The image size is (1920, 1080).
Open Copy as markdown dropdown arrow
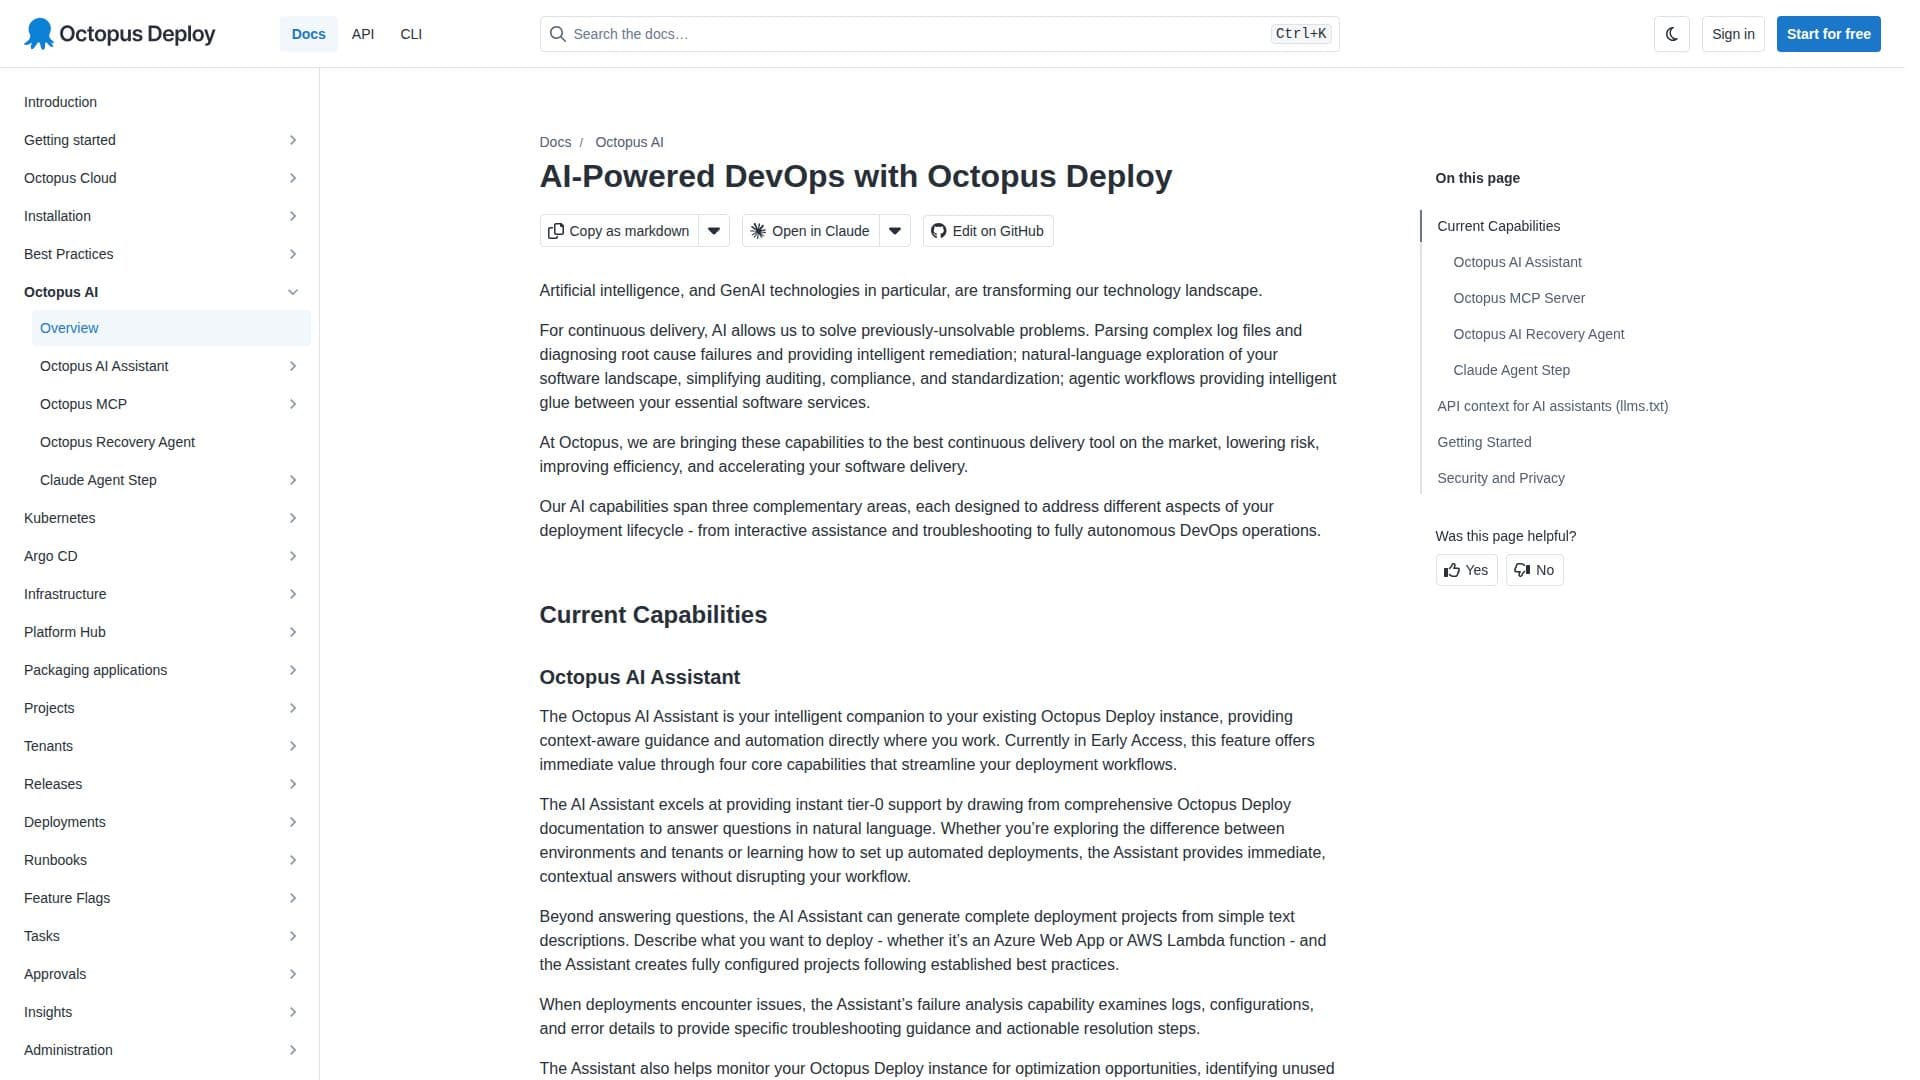[x=714, y=231]
